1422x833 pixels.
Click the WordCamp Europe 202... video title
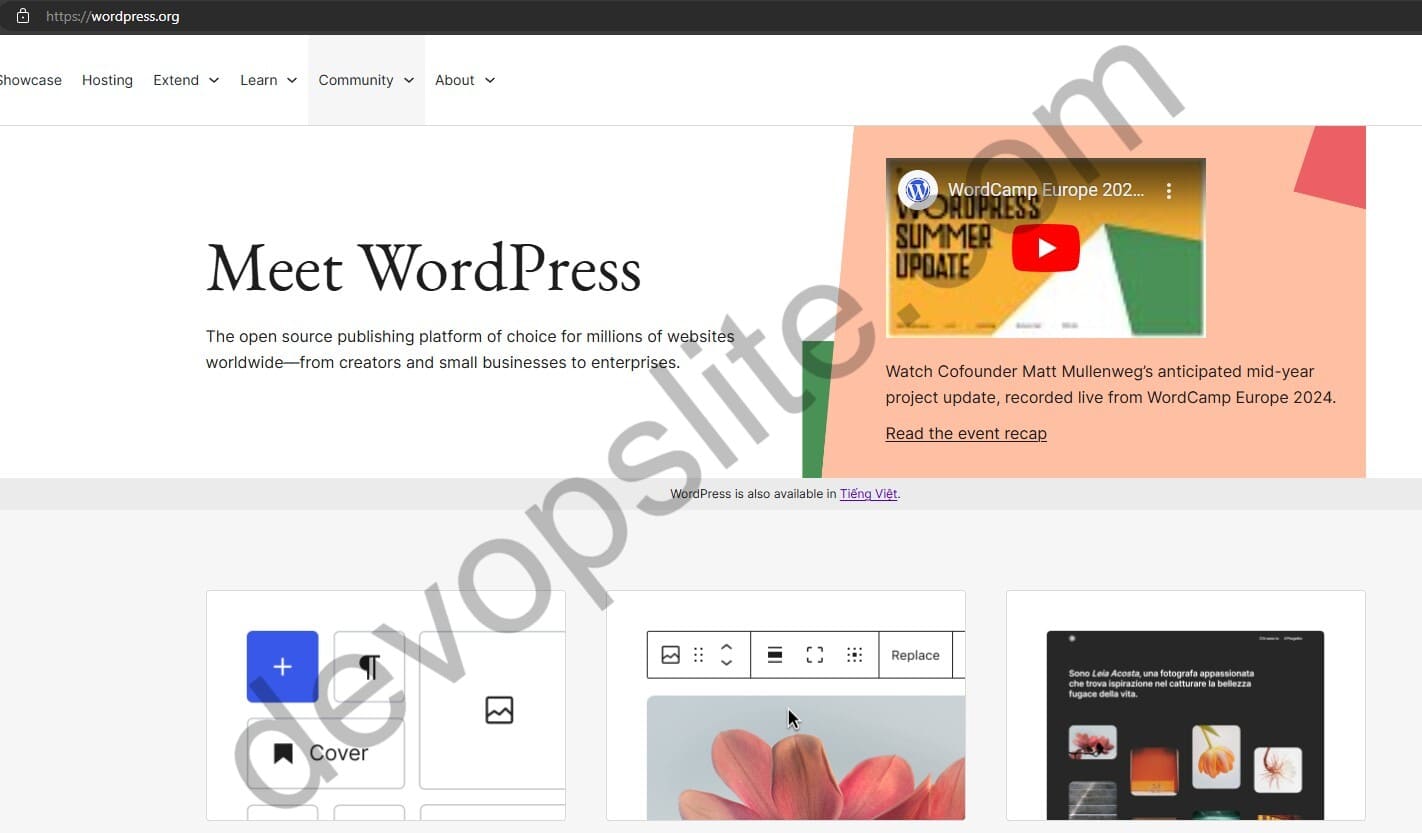pos(1046,190)
